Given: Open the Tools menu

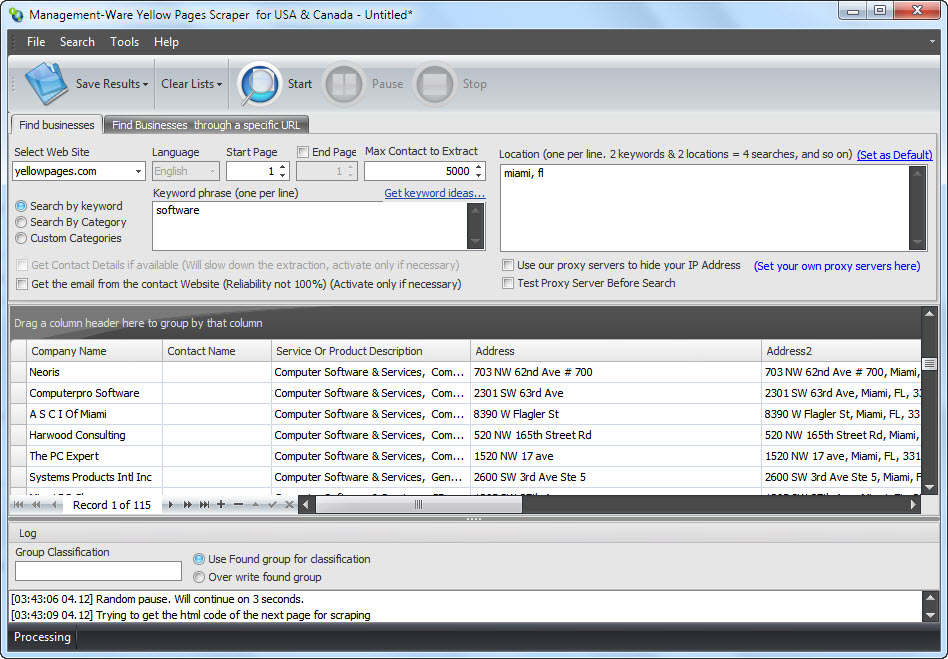Looking at the screenshot, I should 124,42.
